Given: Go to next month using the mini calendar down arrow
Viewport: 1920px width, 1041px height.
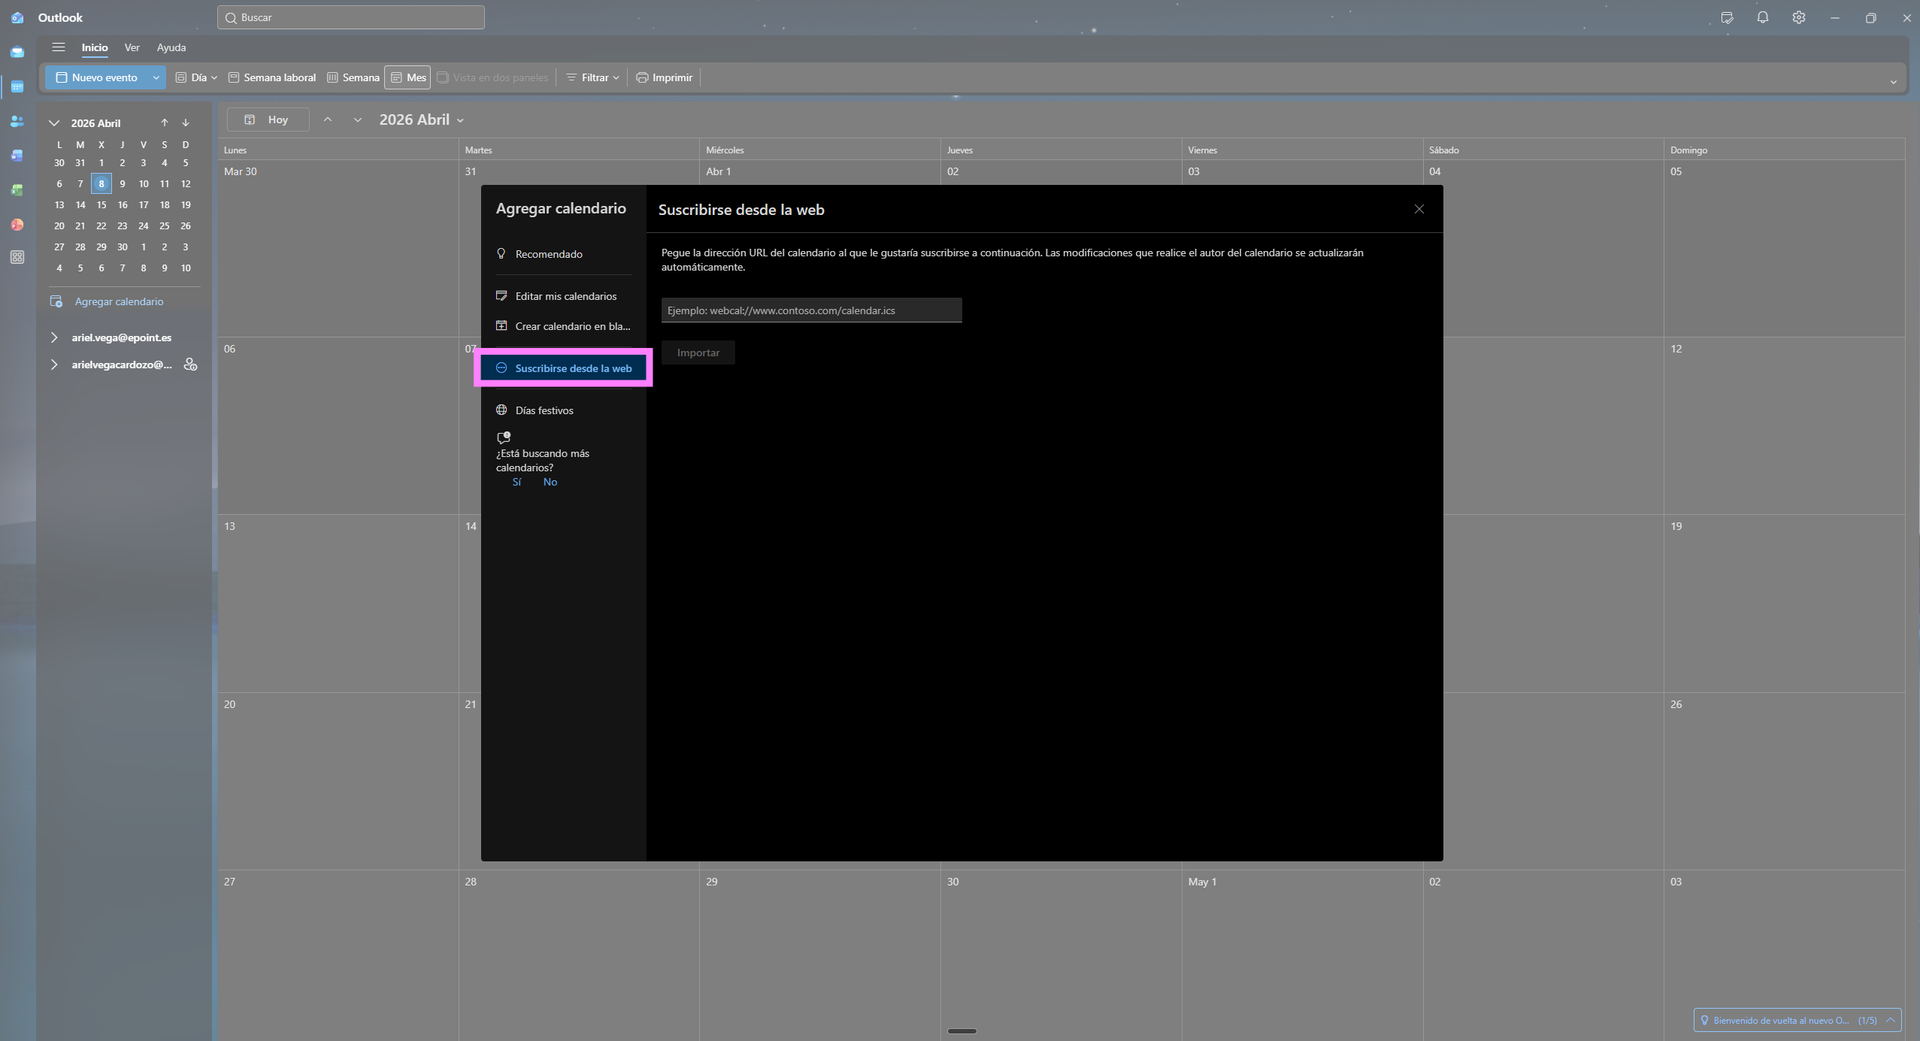Looking at the screenshot, I should (186, 123).
